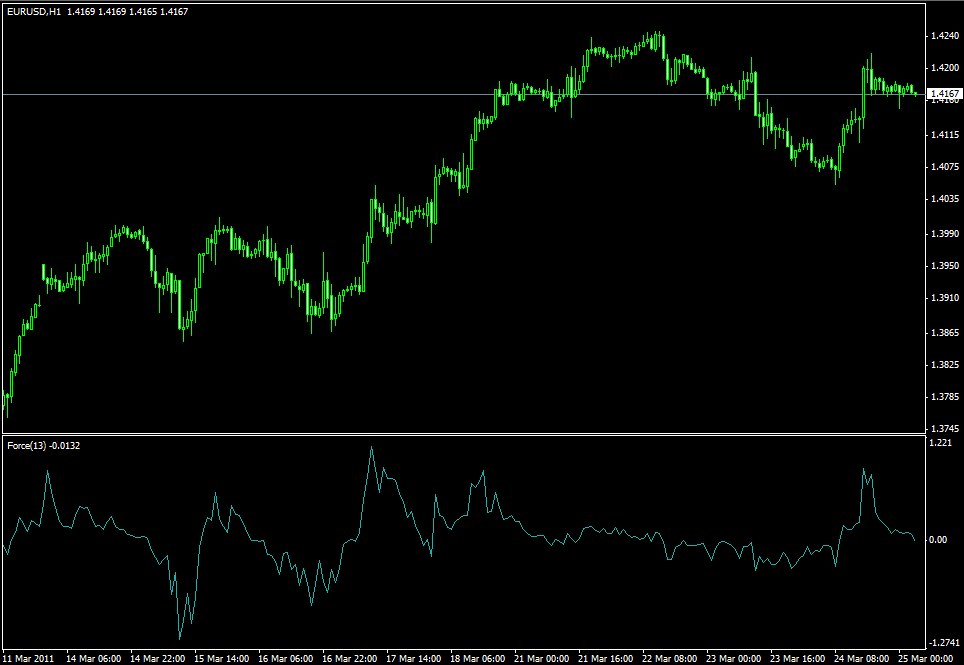964x665 pixels.
Task: Click the 25 Mar 00:00 time label
Action: [925, 658]
